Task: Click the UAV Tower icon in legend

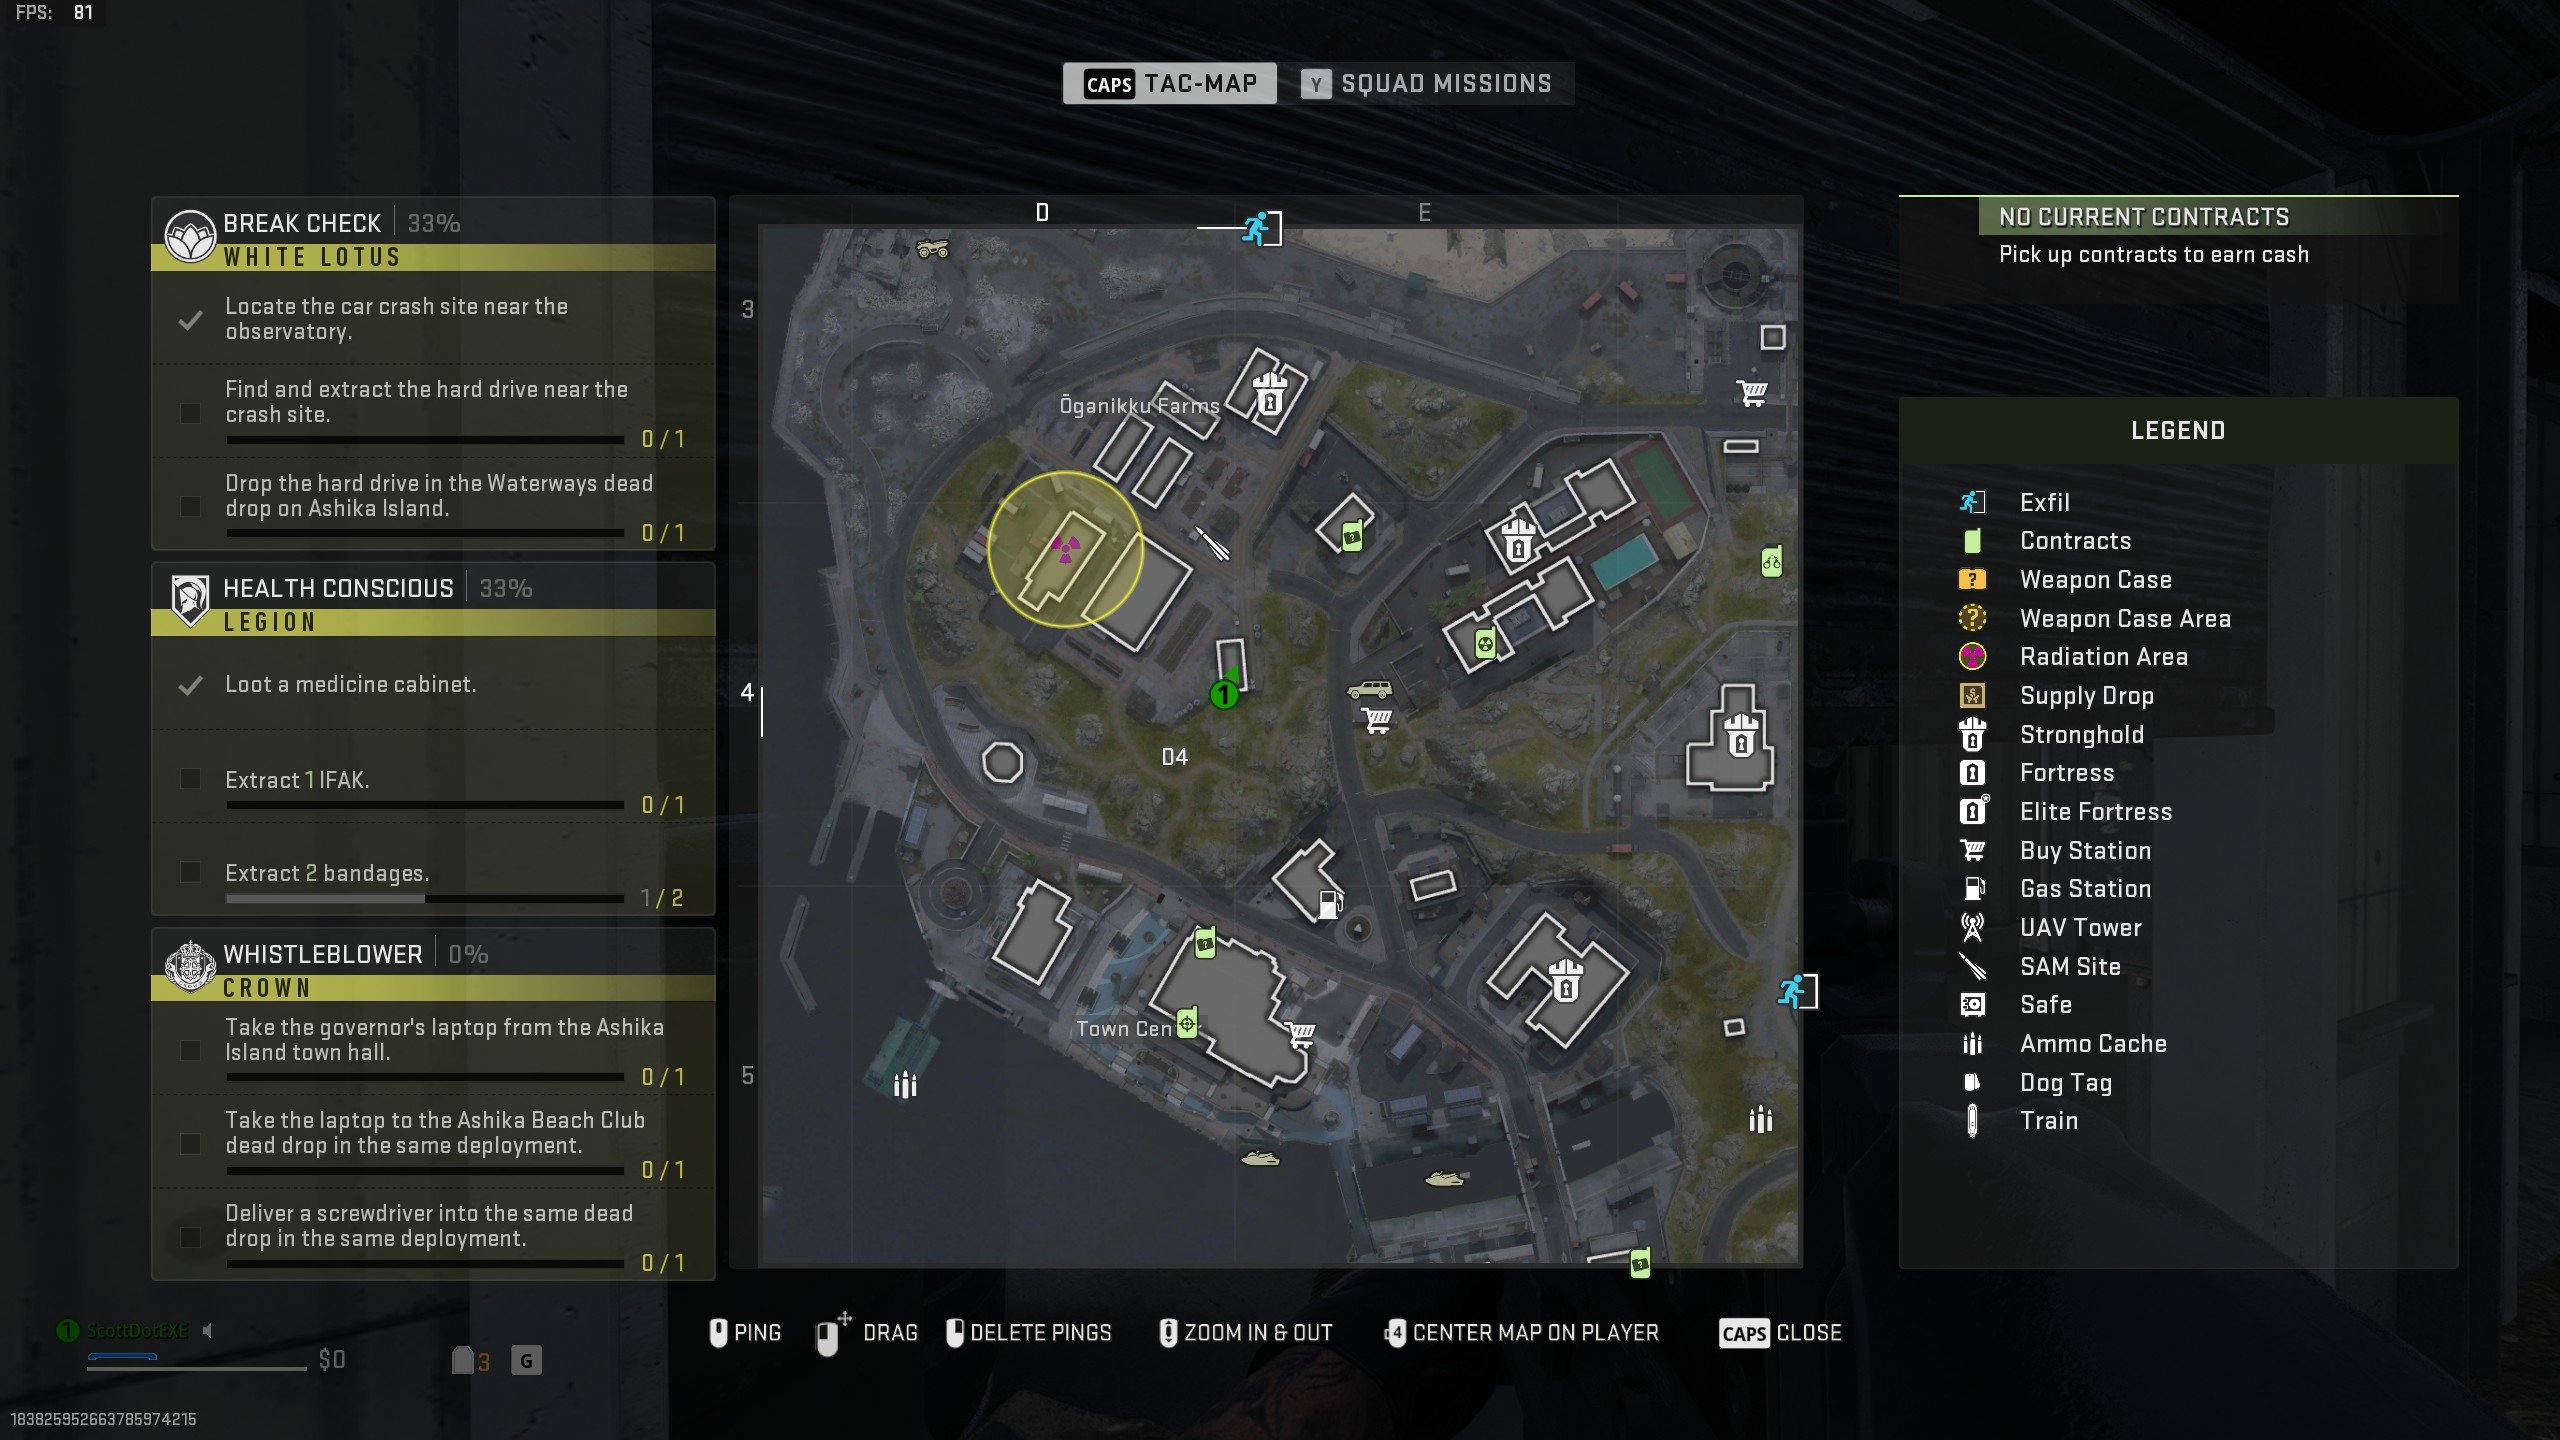Action: (1973, 927)
